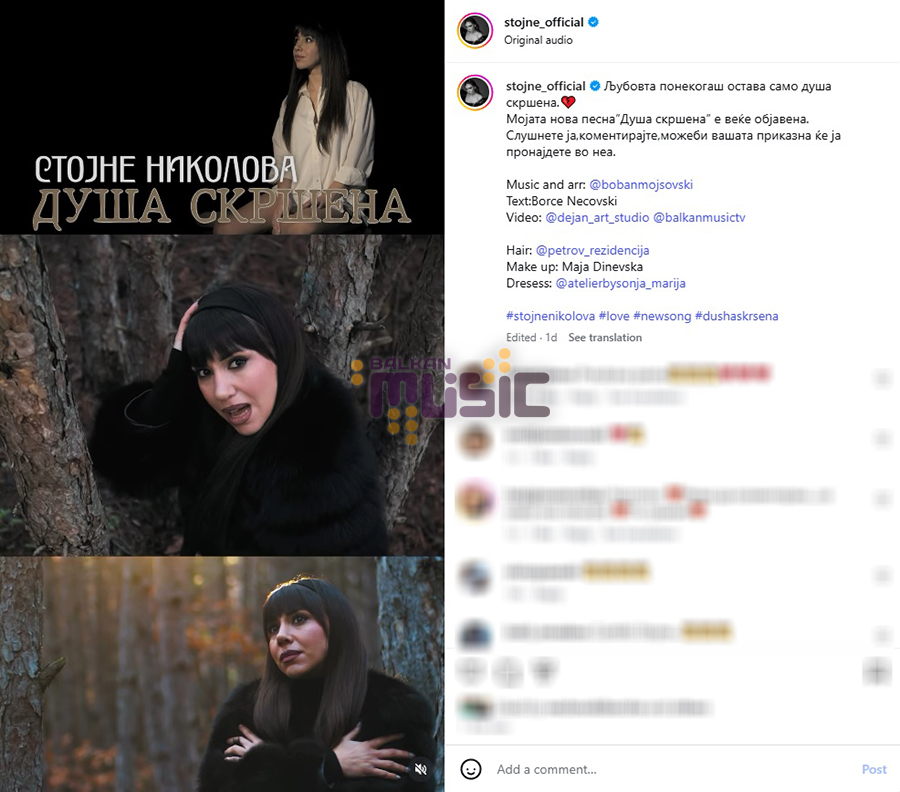900x792 pixels.
Task: Unmute the video with the speaker icon
Action: click(421, 769)
